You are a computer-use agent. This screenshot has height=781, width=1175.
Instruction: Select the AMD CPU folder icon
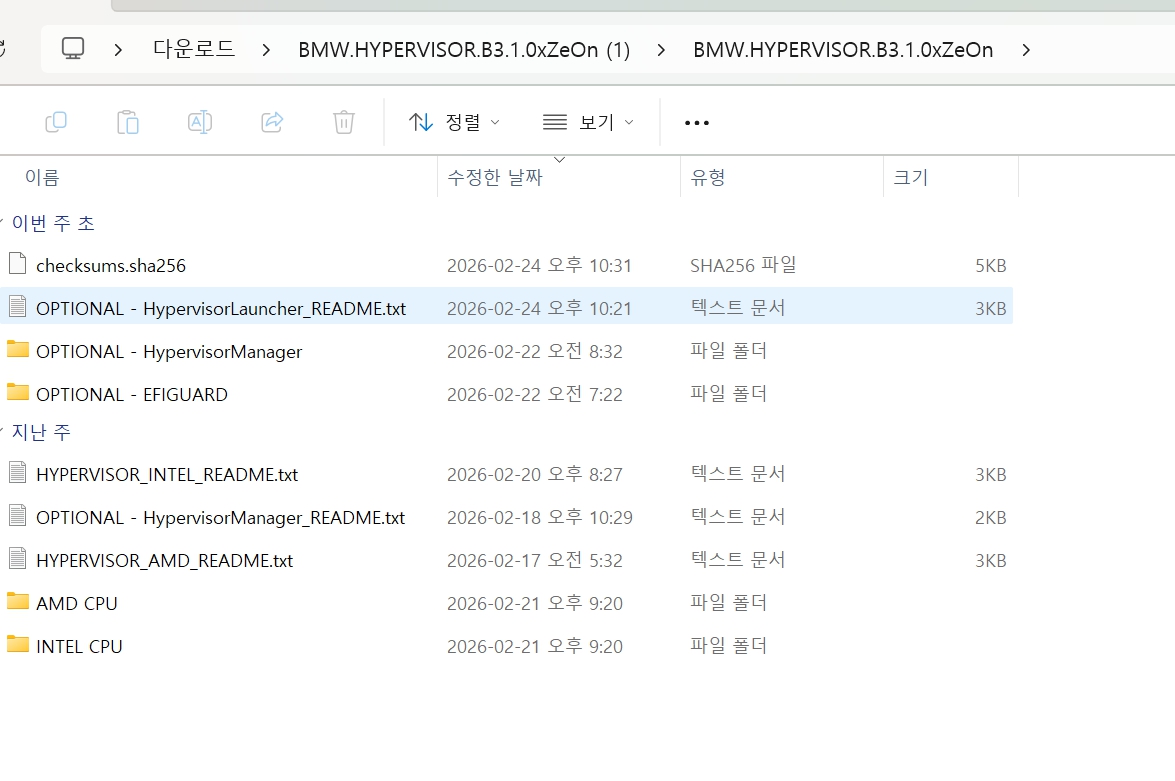tap(18, 602)
